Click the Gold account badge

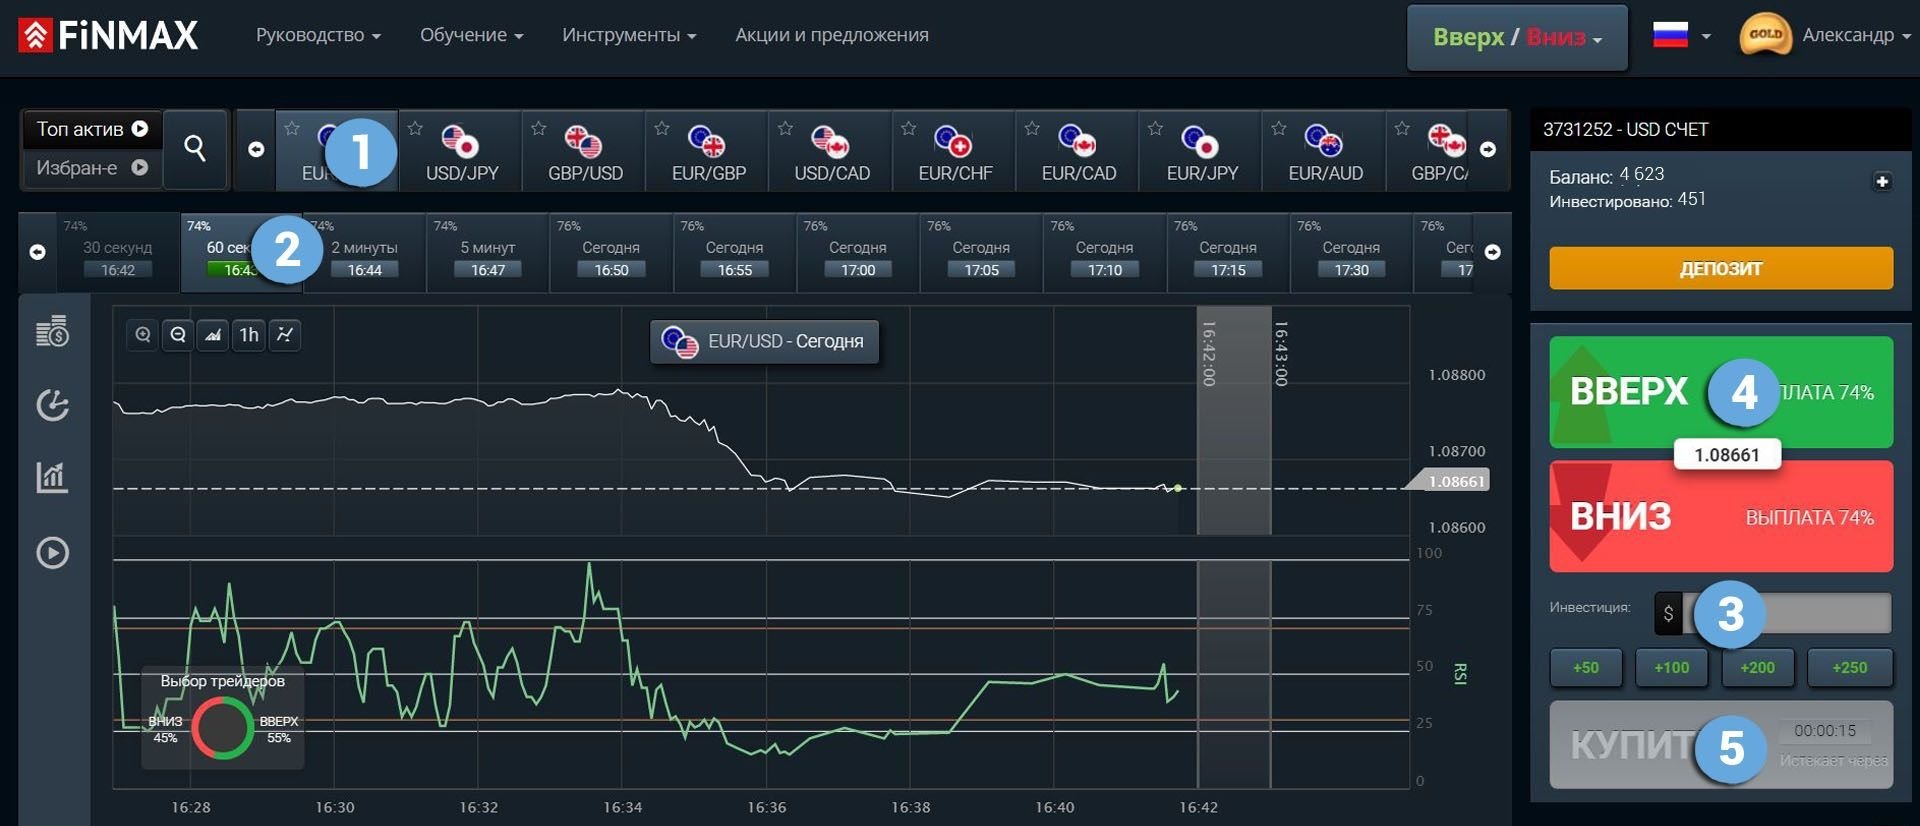[1766, 35]
